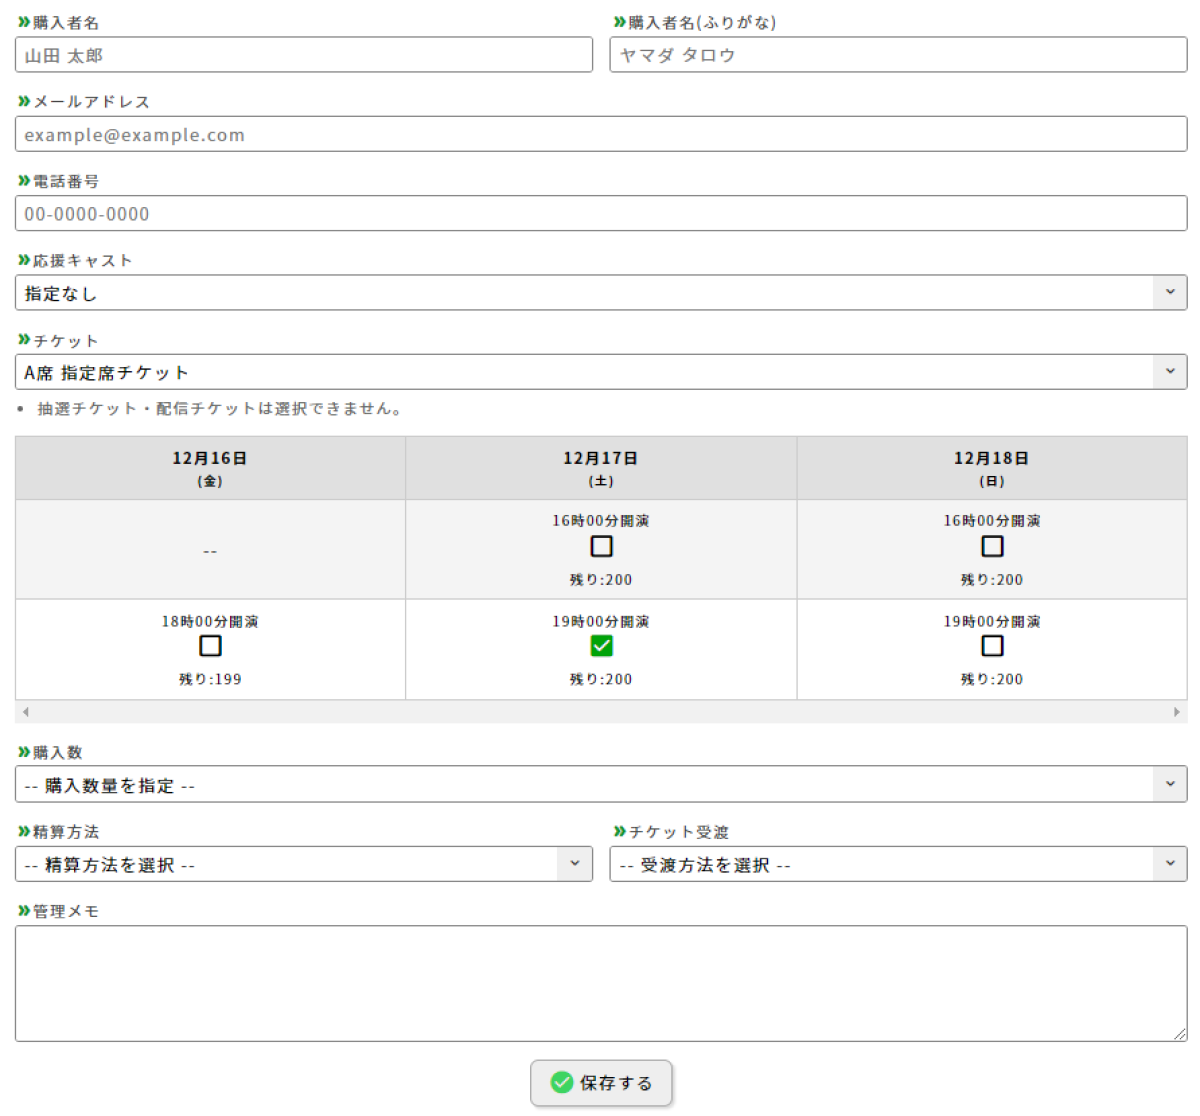Select the 電話番号 phone number field
This screenshot has width=1200, height=1116.
(600, 214)
